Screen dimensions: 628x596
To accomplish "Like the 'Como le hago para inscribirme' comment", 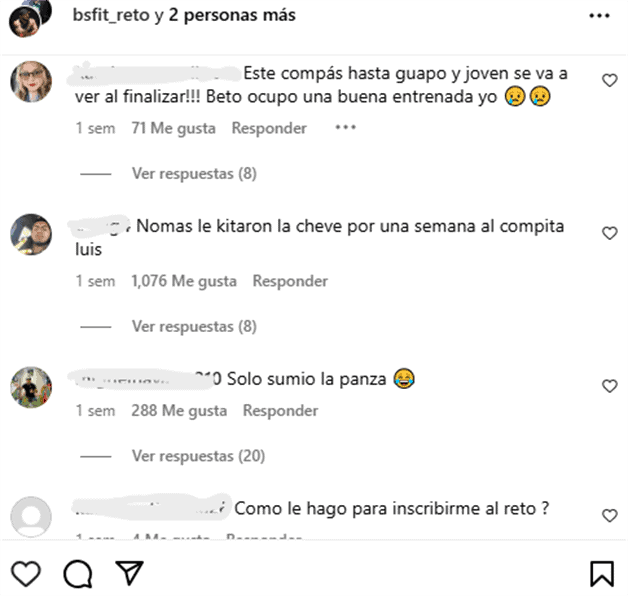I will (x=610, y=515).
